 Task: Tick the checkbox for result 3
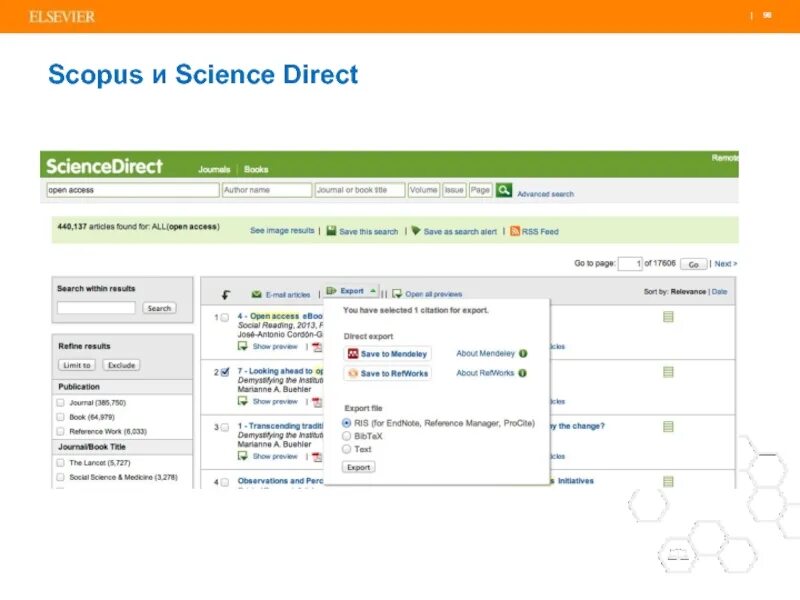point(224,427)
